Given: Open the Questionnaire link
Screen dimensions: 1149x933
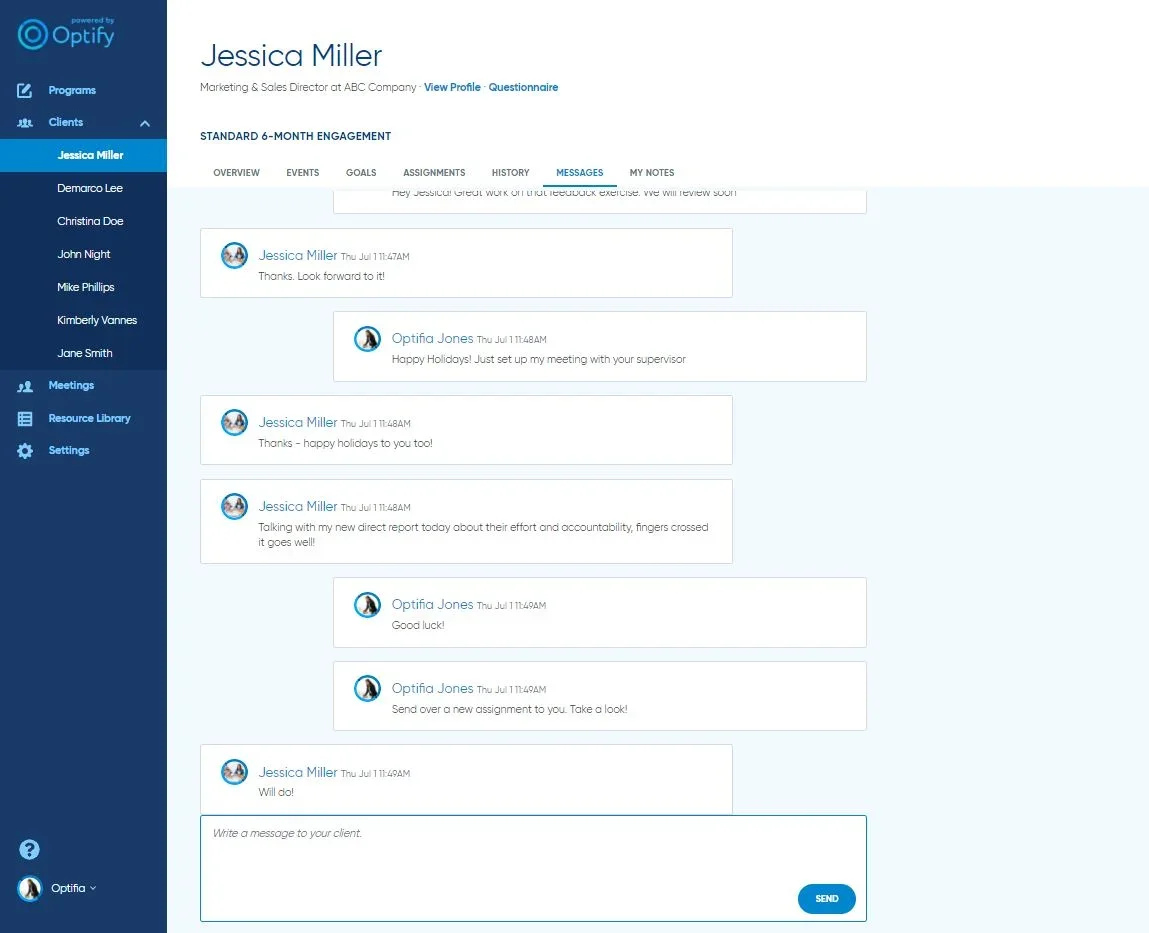Looking at the screenshot, I should click(523, 87).
